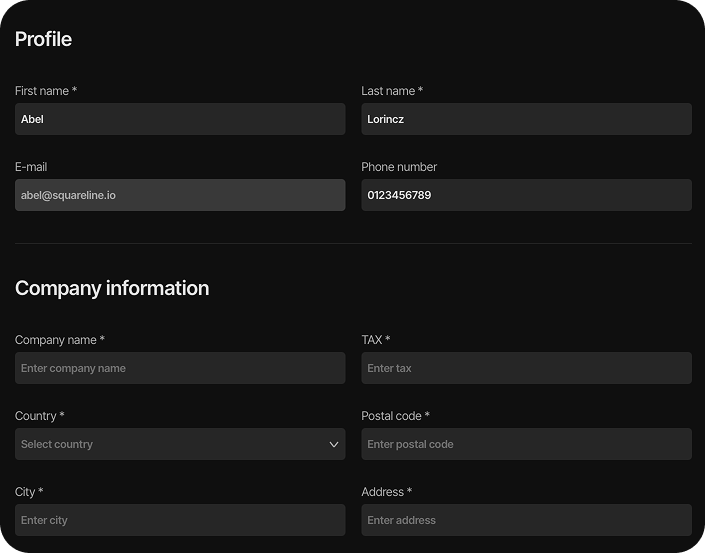Click the Last name field containing Lorincz
The width and height of the screenshot is (705, 553).
click(526, 119)
